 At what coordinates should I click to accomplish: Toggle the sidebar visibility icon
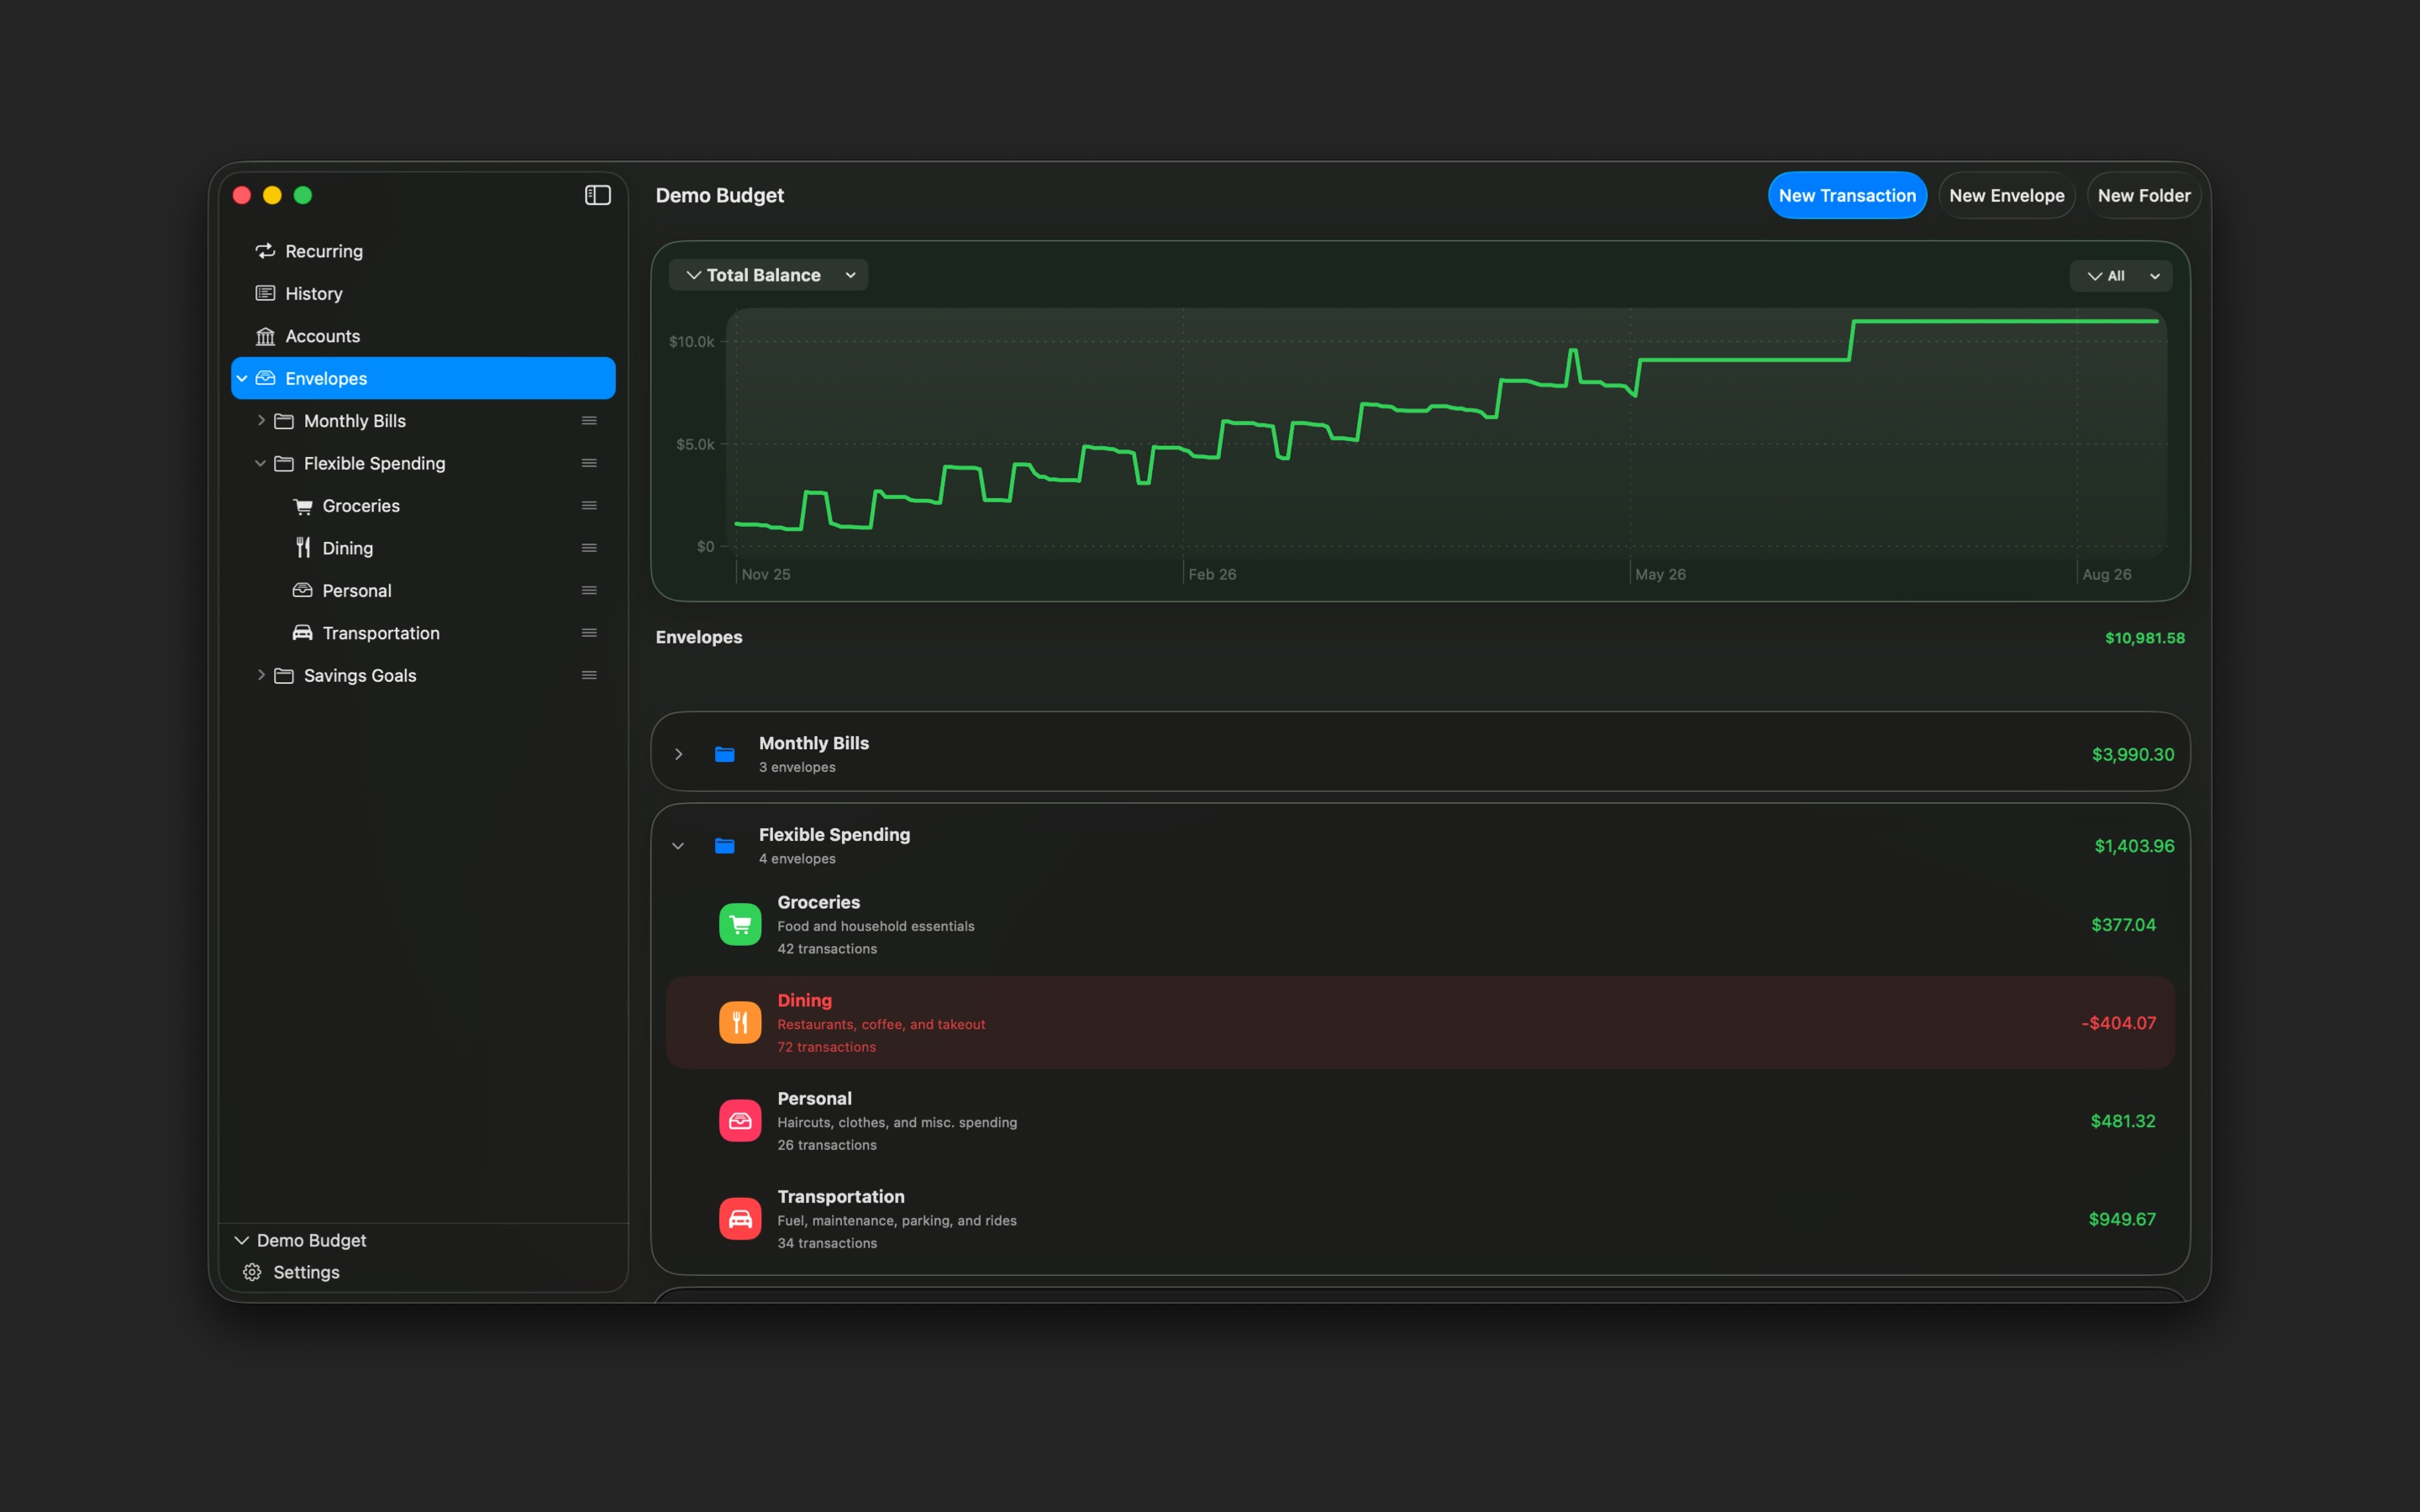click(x=597, y=195)
